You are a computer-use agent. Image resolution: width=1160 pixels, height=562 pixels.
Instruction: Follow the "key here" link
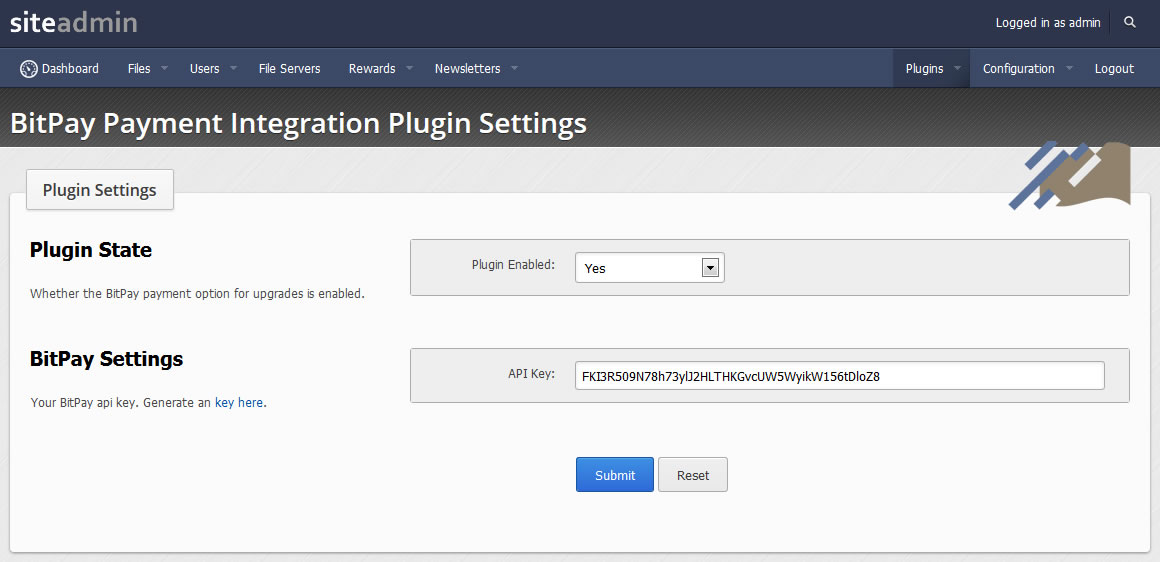239,403
